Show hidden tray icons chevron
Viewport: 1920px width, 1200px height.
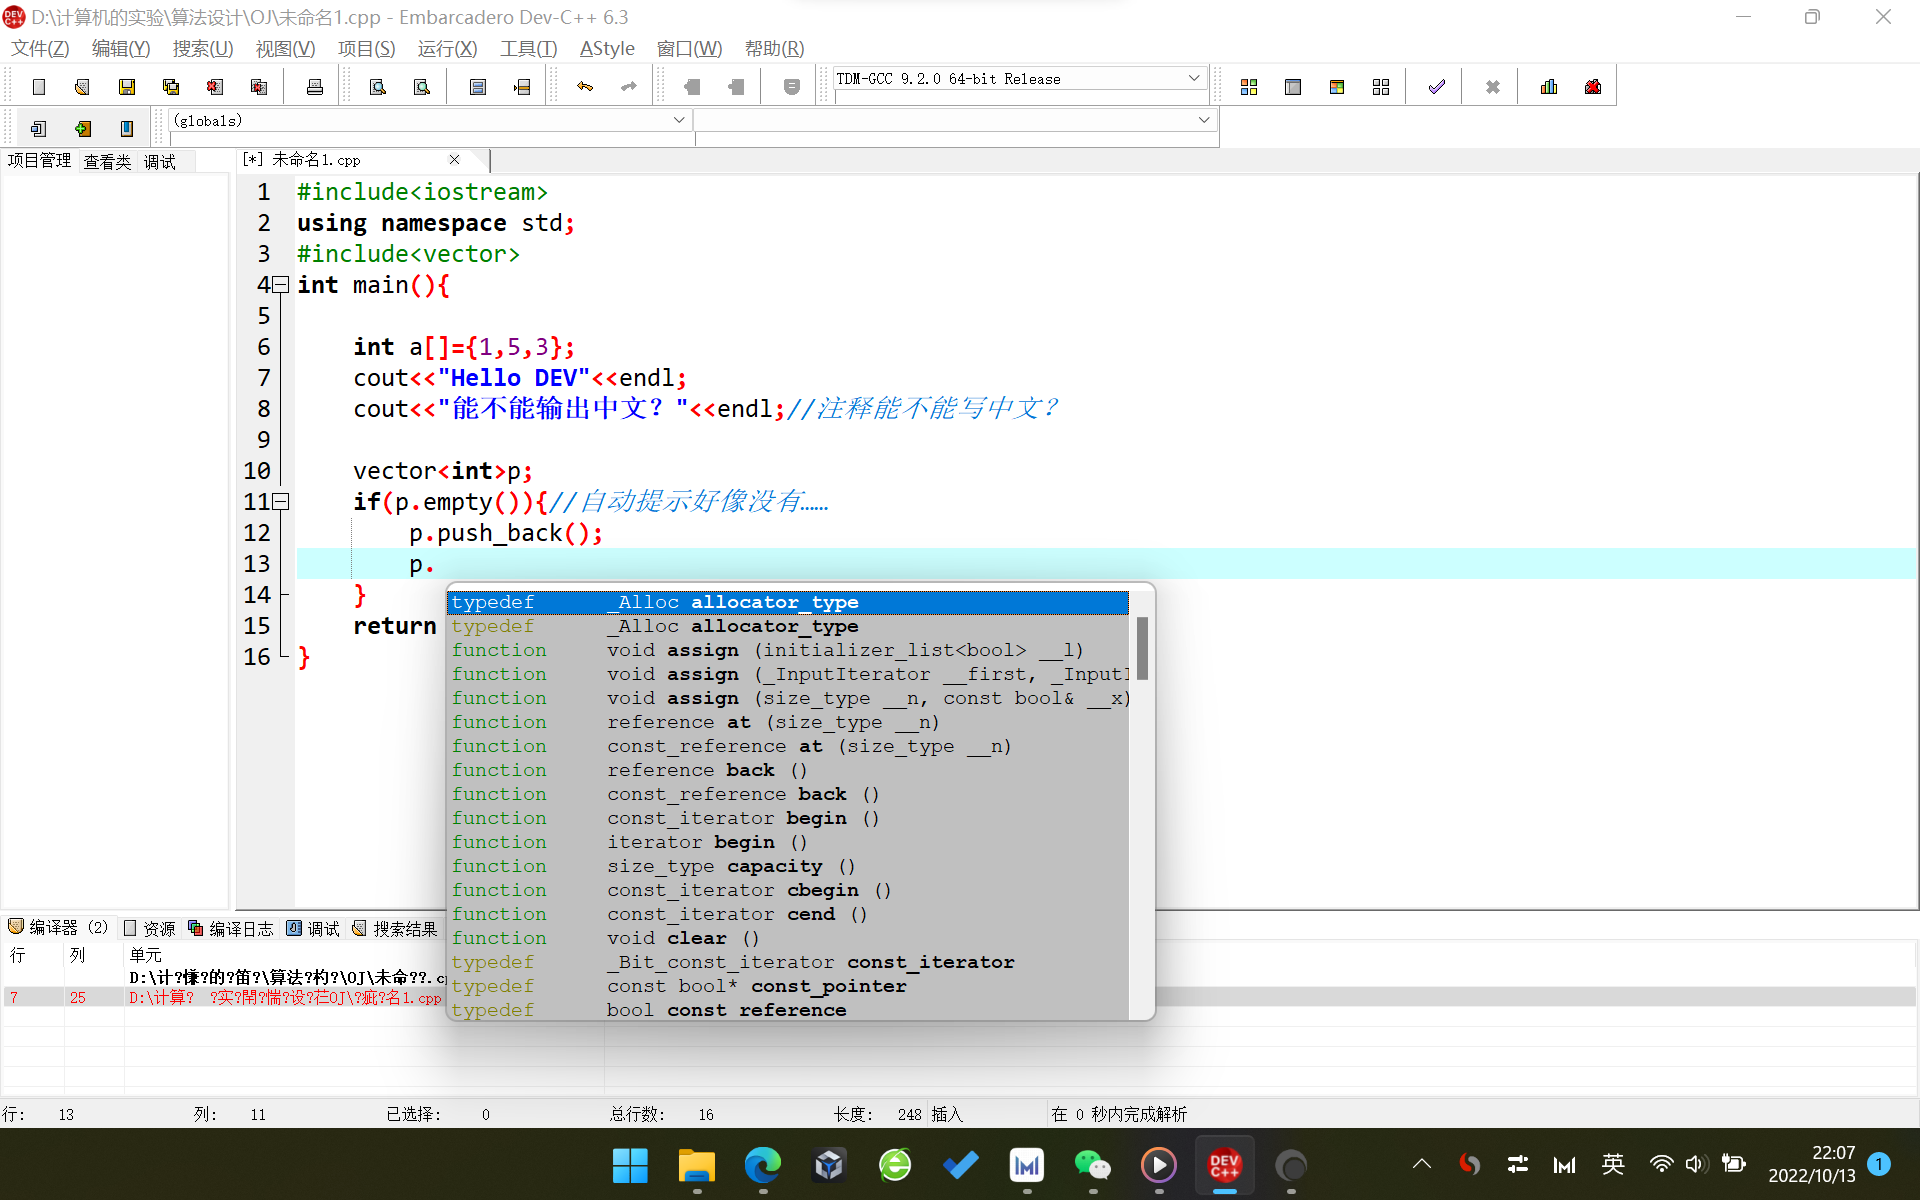pyautogui.click(x=1421, y=1164)
